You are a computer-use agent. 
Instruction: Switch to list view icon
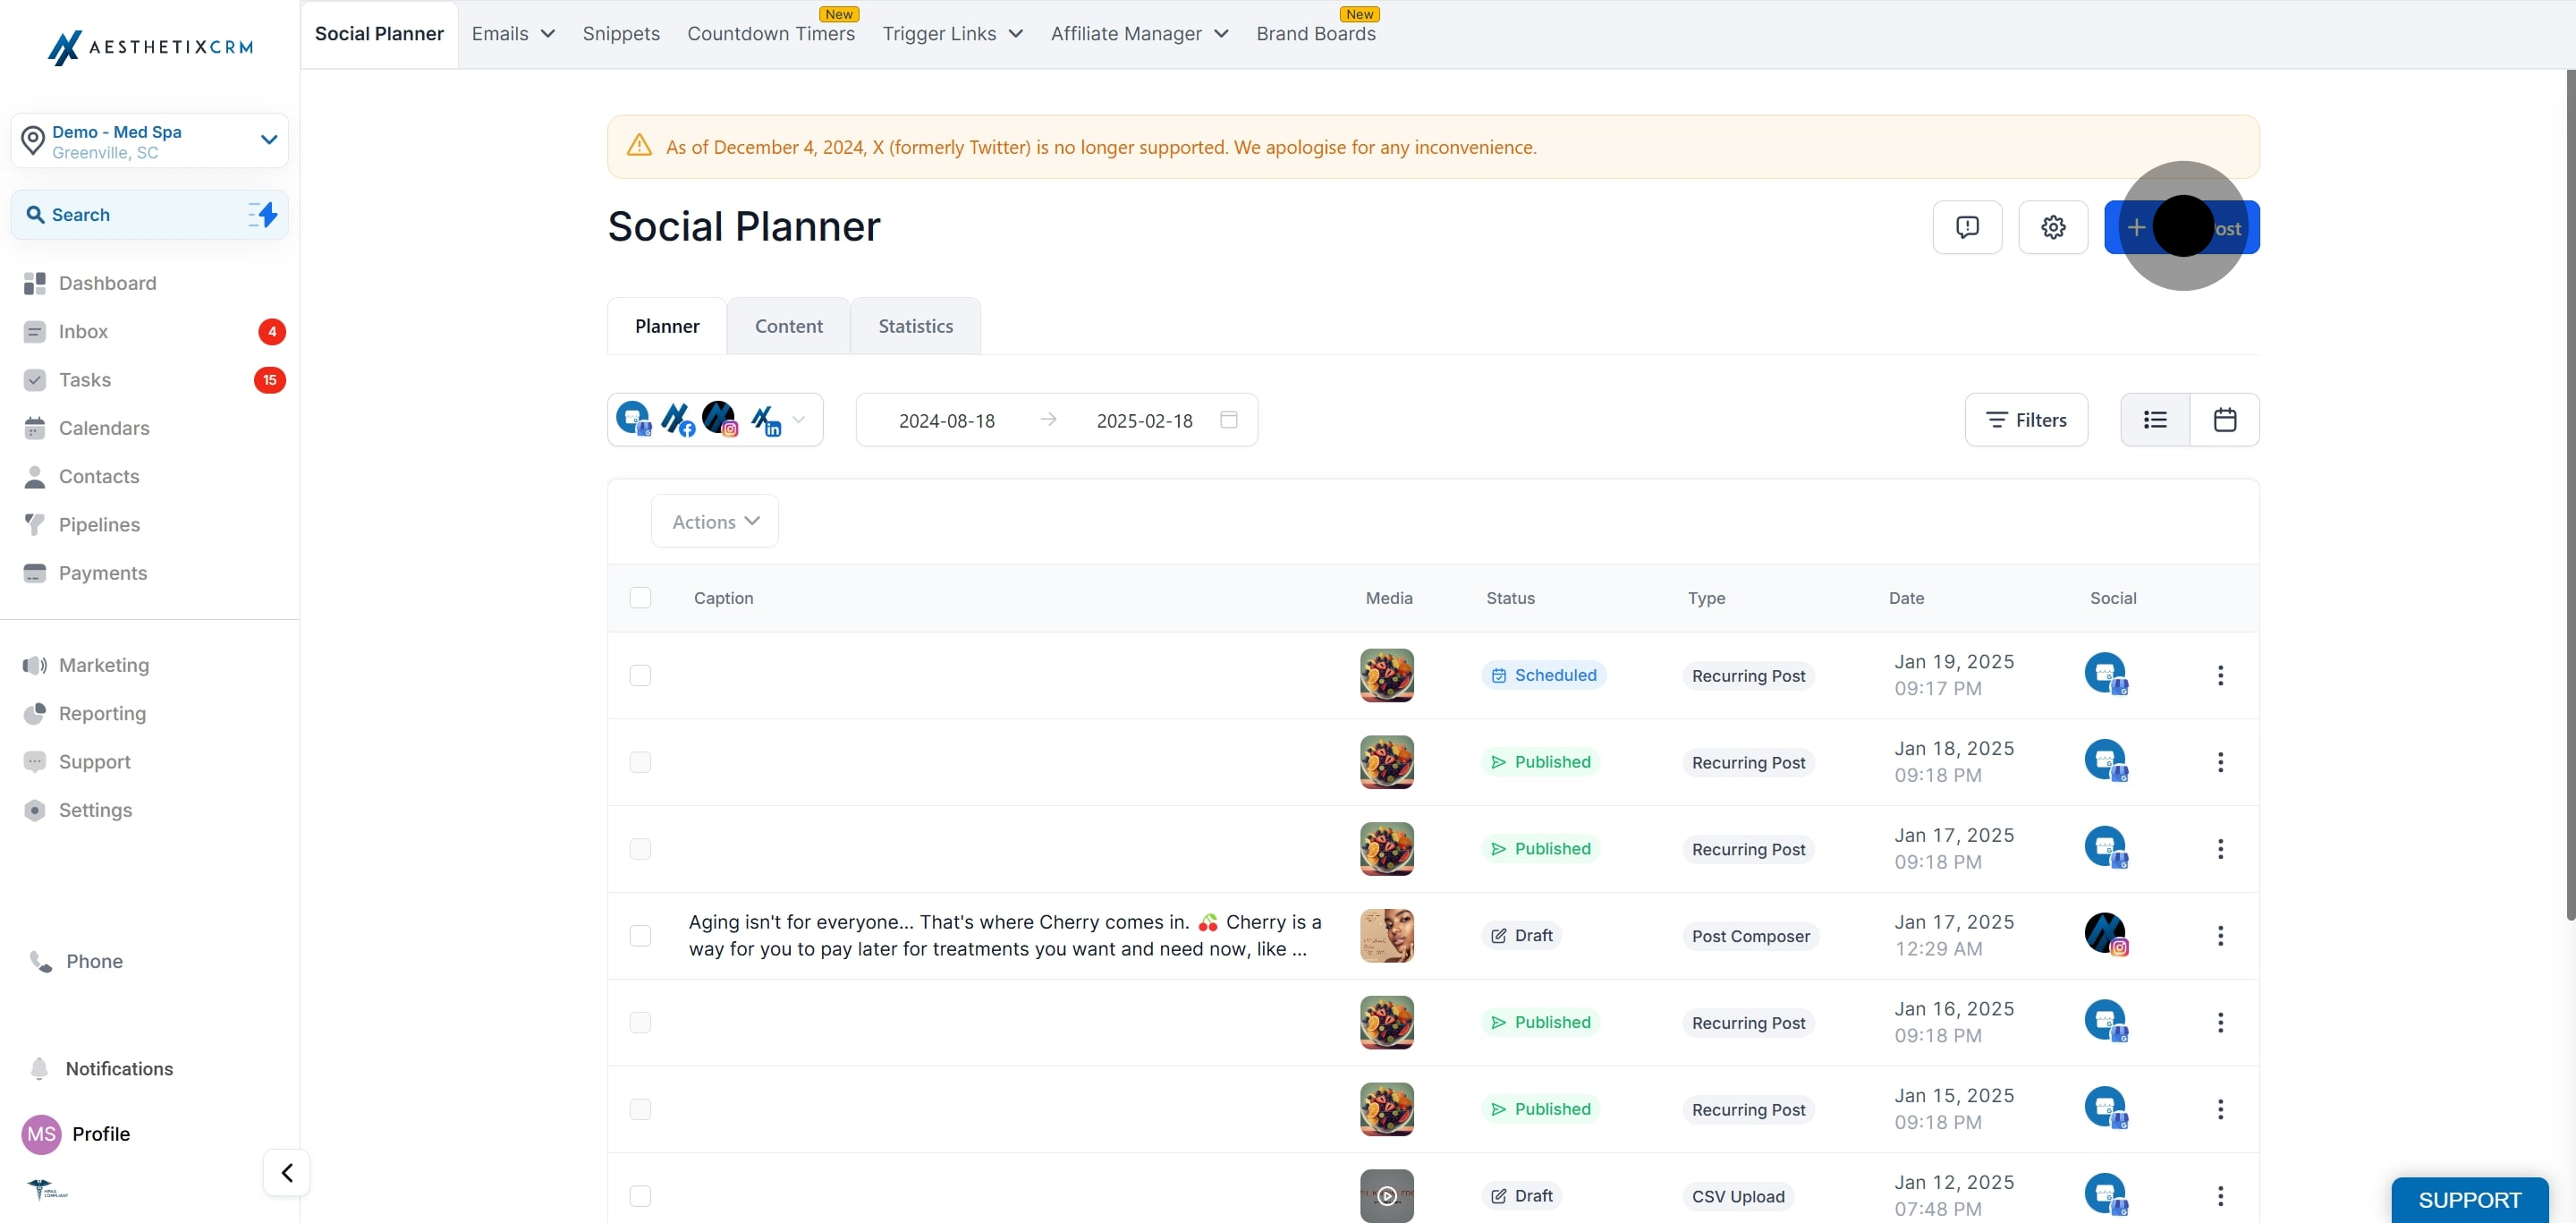[2155, 420]
